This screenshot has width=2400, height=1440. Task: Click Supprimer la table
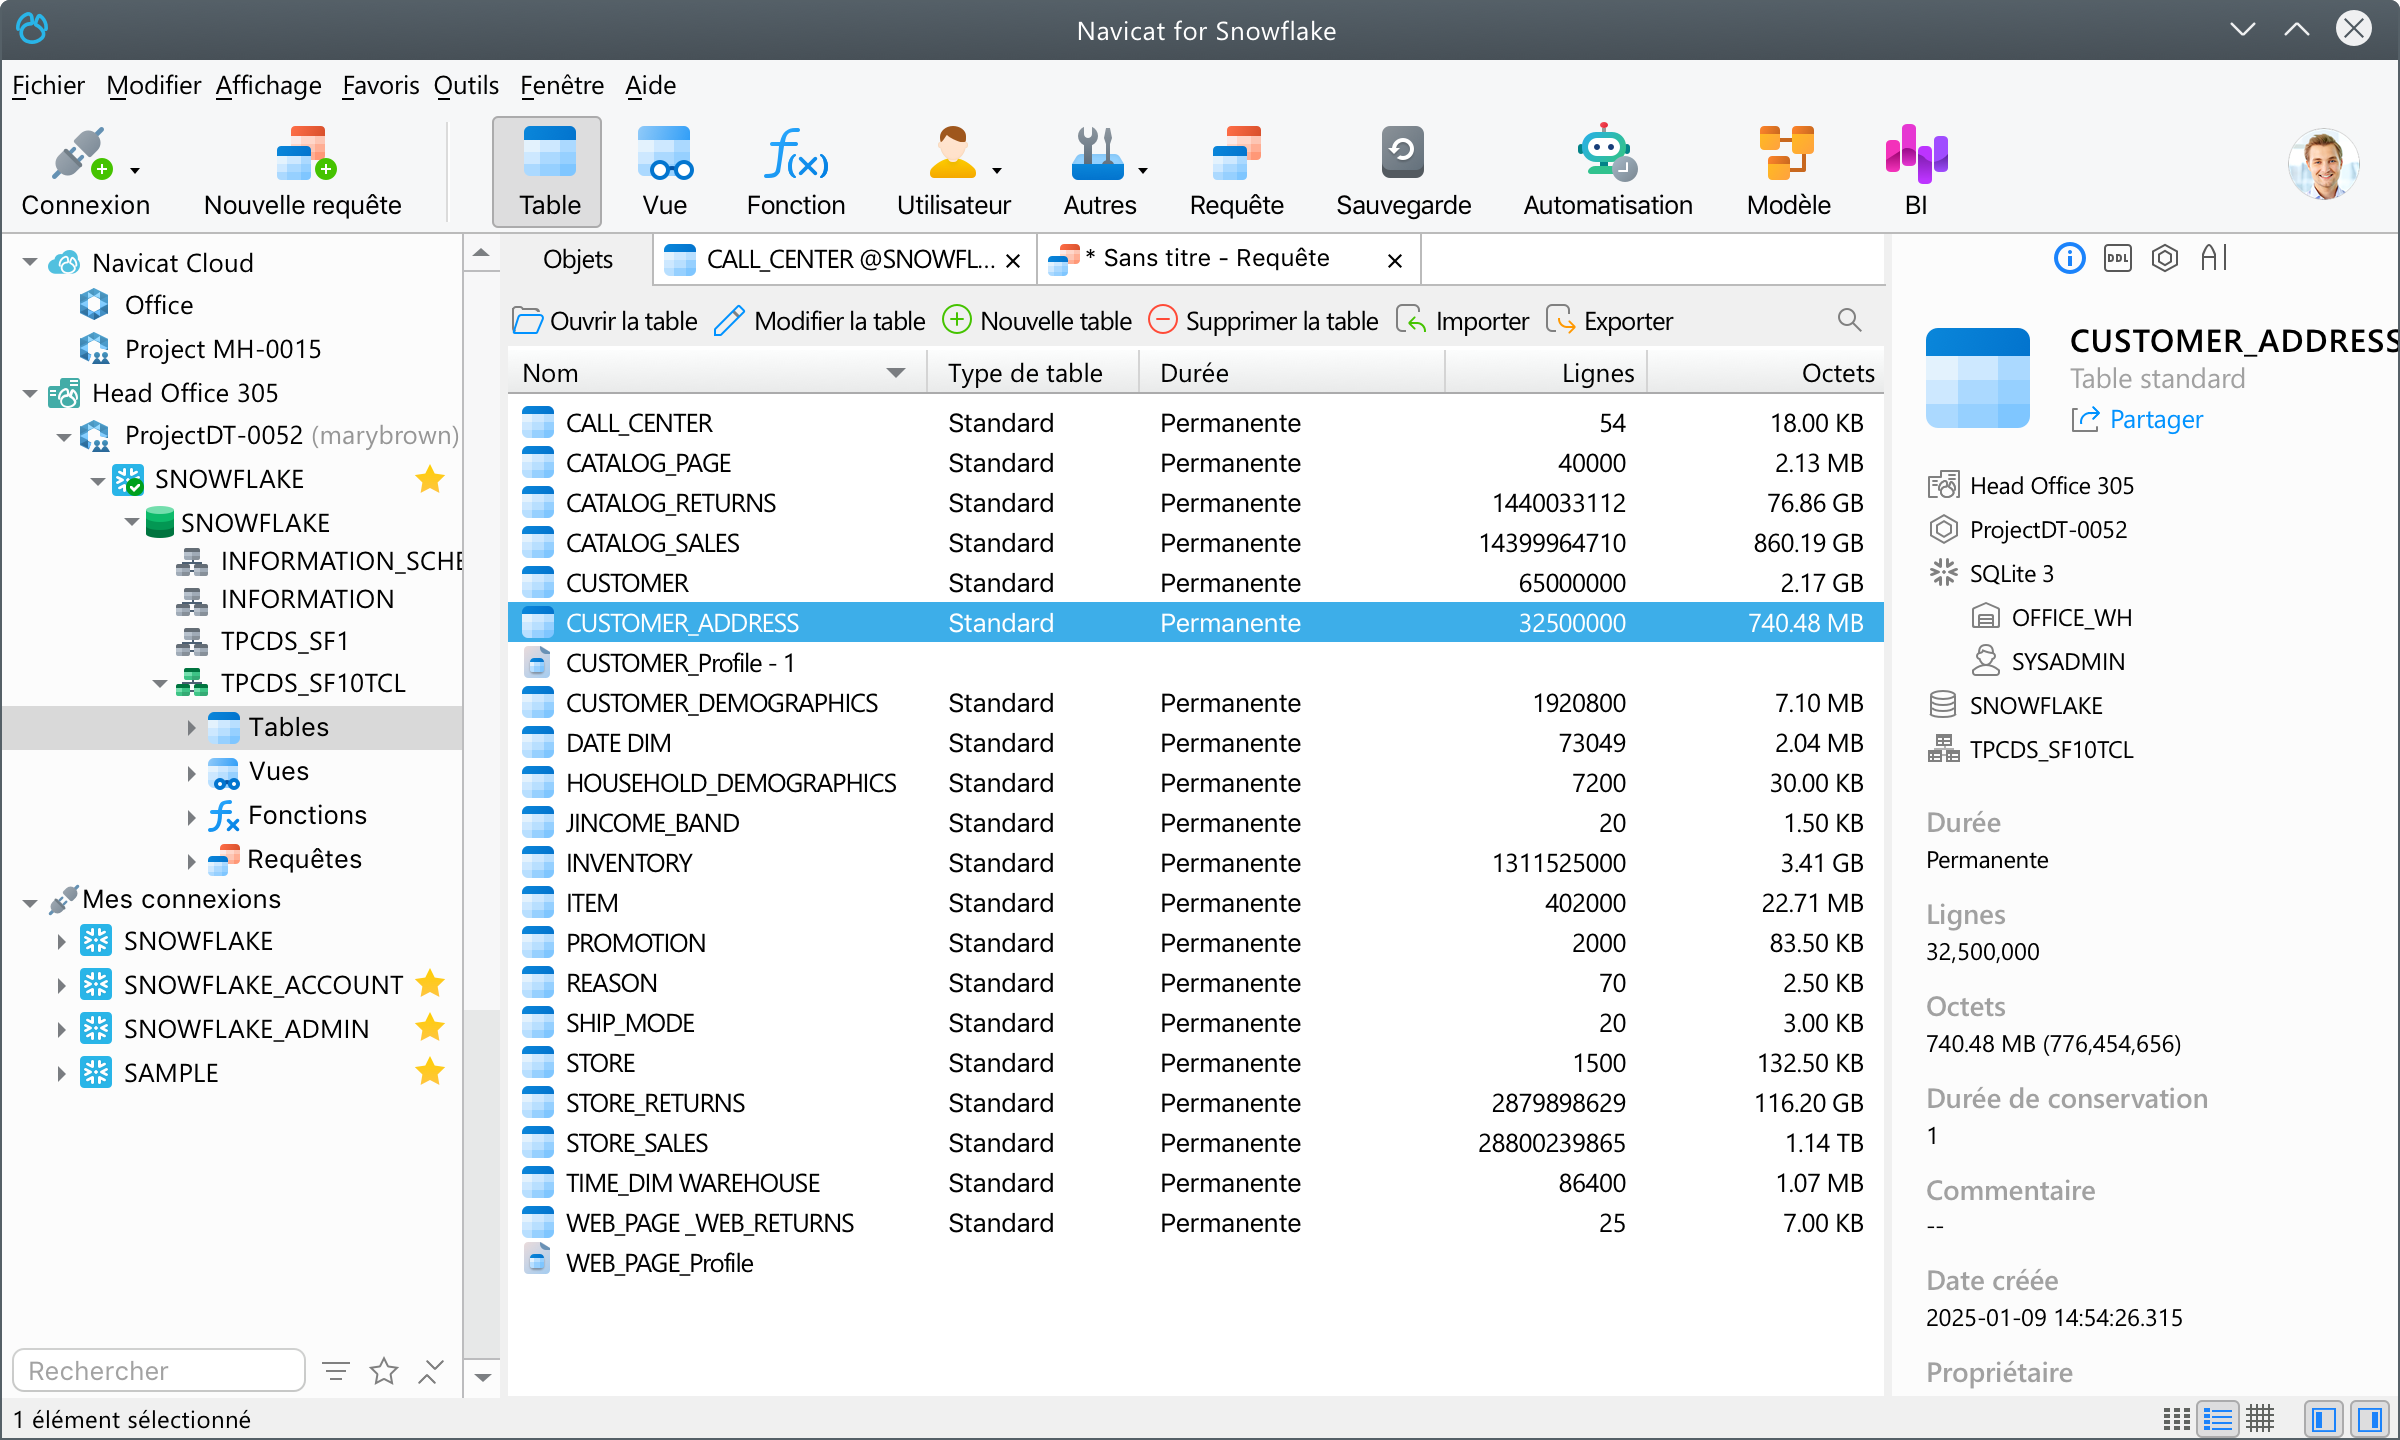coord(1262,321)
